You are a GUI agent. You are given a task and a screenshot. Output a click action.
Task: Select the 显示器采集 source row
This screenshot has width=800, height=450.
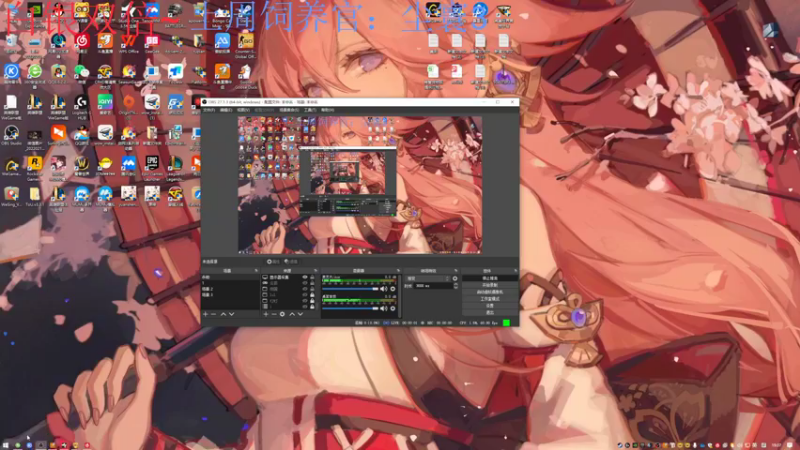tap(288, 277)
